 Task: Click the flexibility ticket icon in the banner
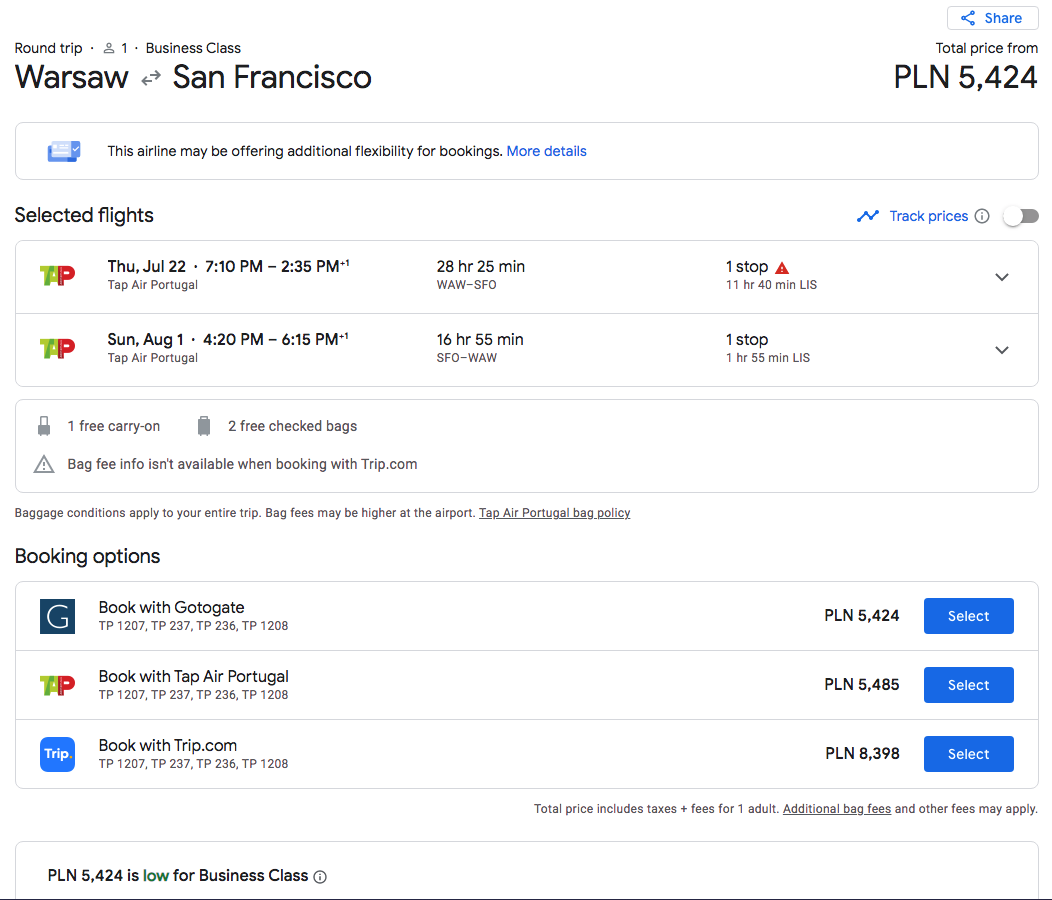tap(64, 151)
